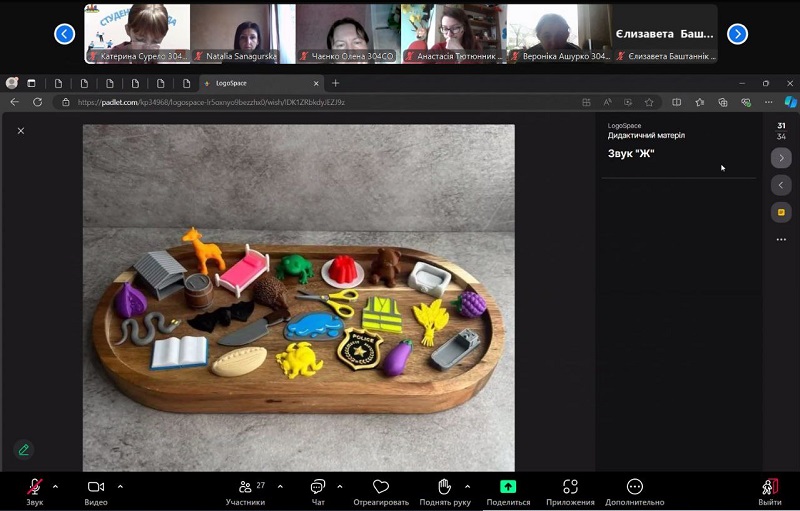The height and width of the screenshot is (511, 800).
Task: Switch to the sixth pinned document tab
Action: (186, 83)
